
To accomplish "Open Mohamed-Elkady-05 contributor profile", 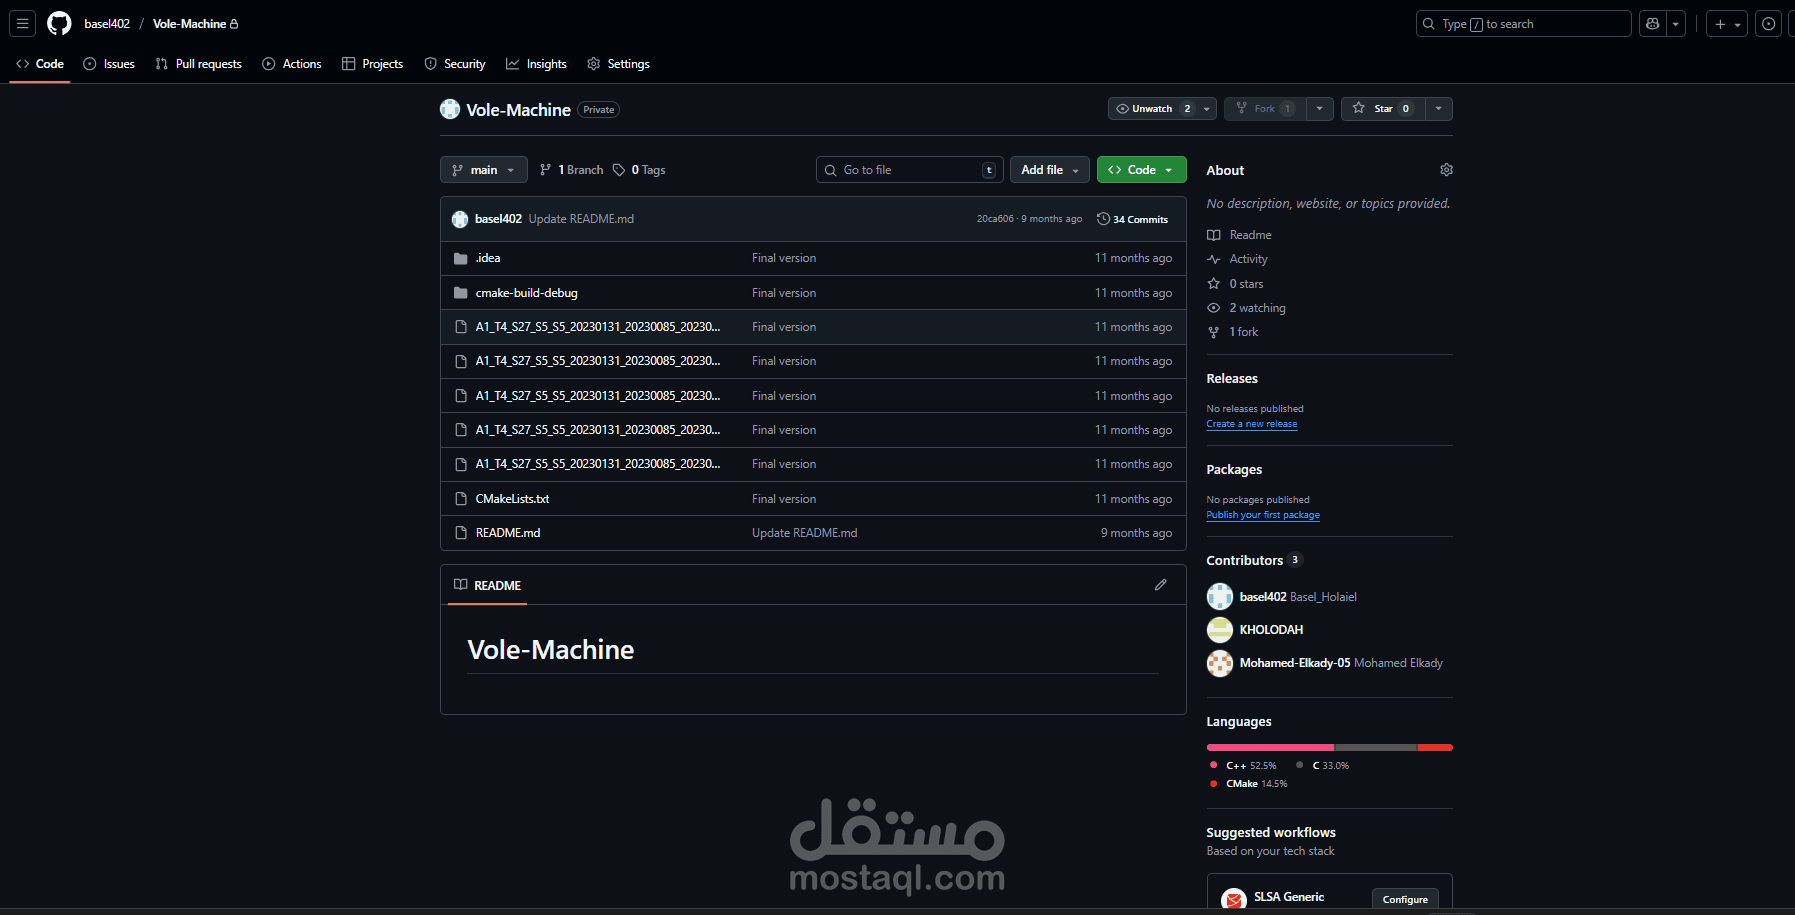I will click(1295, 663).
